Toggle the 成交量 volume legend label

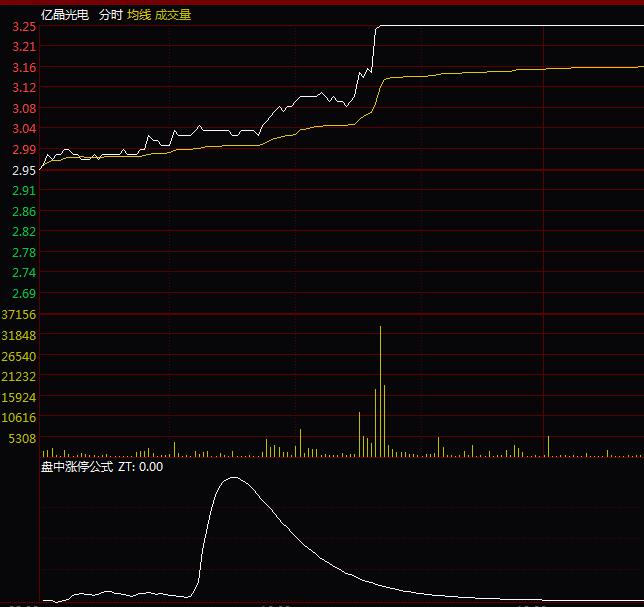173,15
